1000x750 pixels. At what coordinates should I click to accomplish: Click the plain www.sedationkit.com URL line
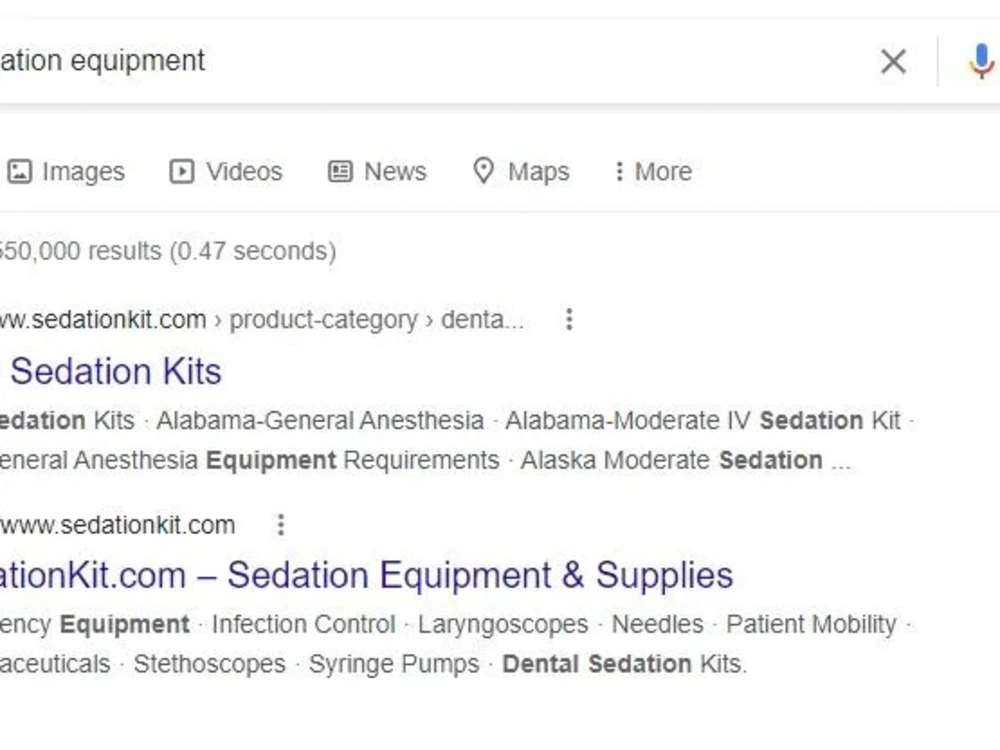[x=117, y=526]
